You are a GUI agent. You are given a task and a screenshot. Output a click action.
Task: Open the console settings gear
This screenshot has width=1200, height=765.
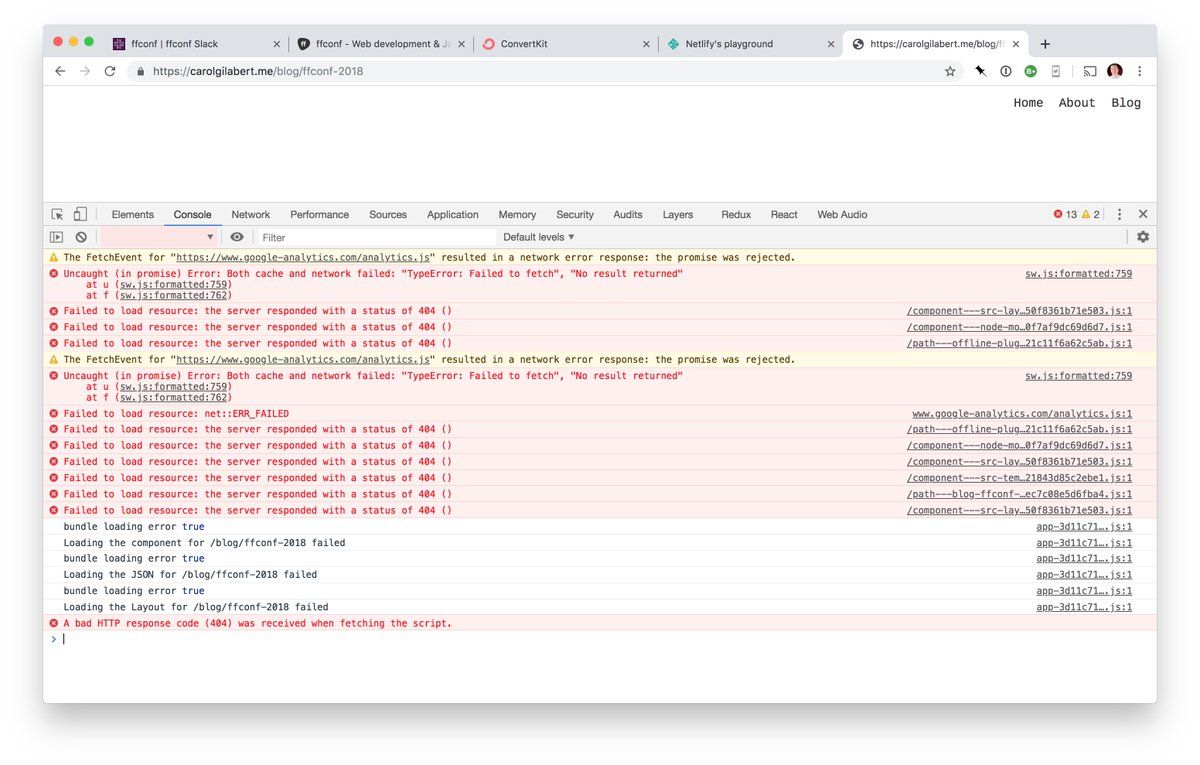pyautogui.click(x=1143, y=237)
